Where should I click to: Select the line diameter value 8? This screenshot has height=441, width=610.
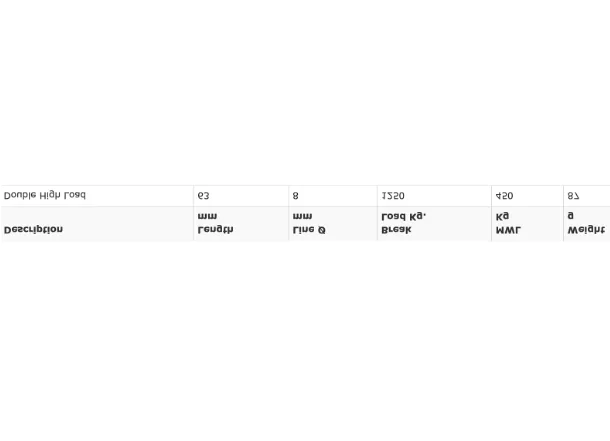click(295, 196)
